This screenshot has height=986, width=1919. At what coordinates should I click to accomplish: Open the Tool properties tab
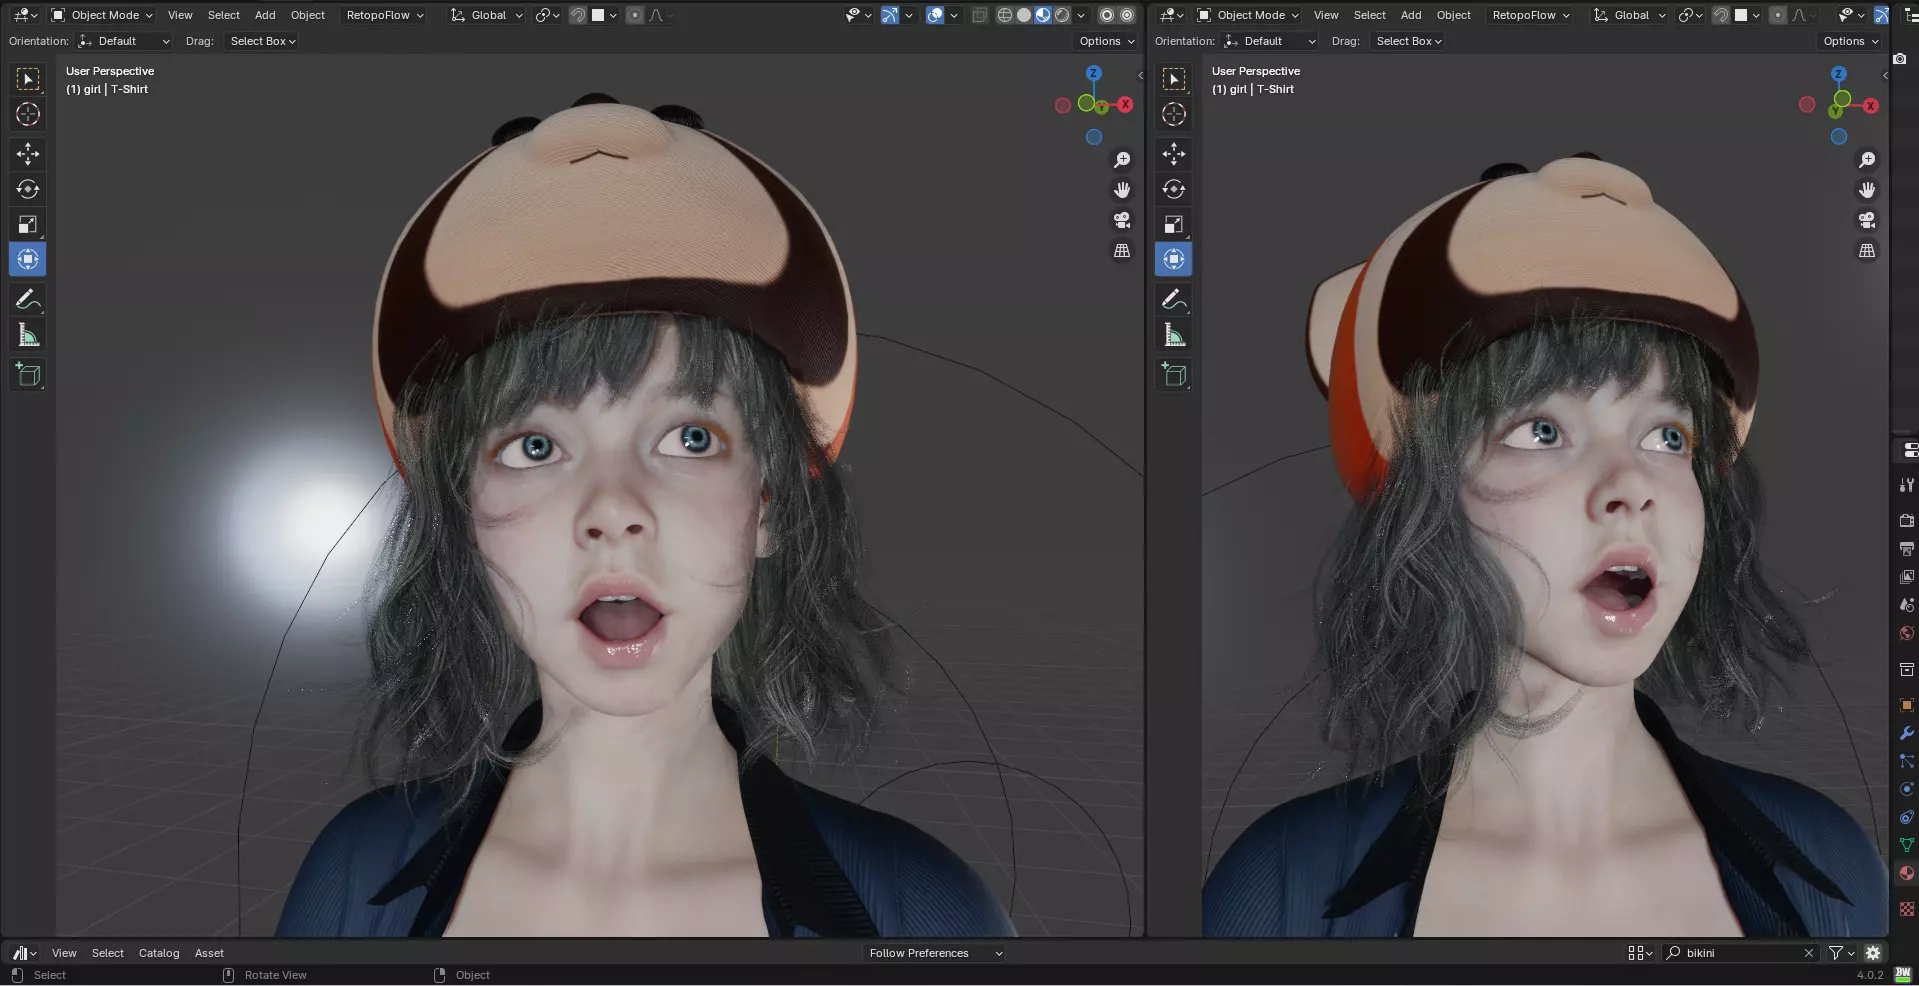[1906, 485]
